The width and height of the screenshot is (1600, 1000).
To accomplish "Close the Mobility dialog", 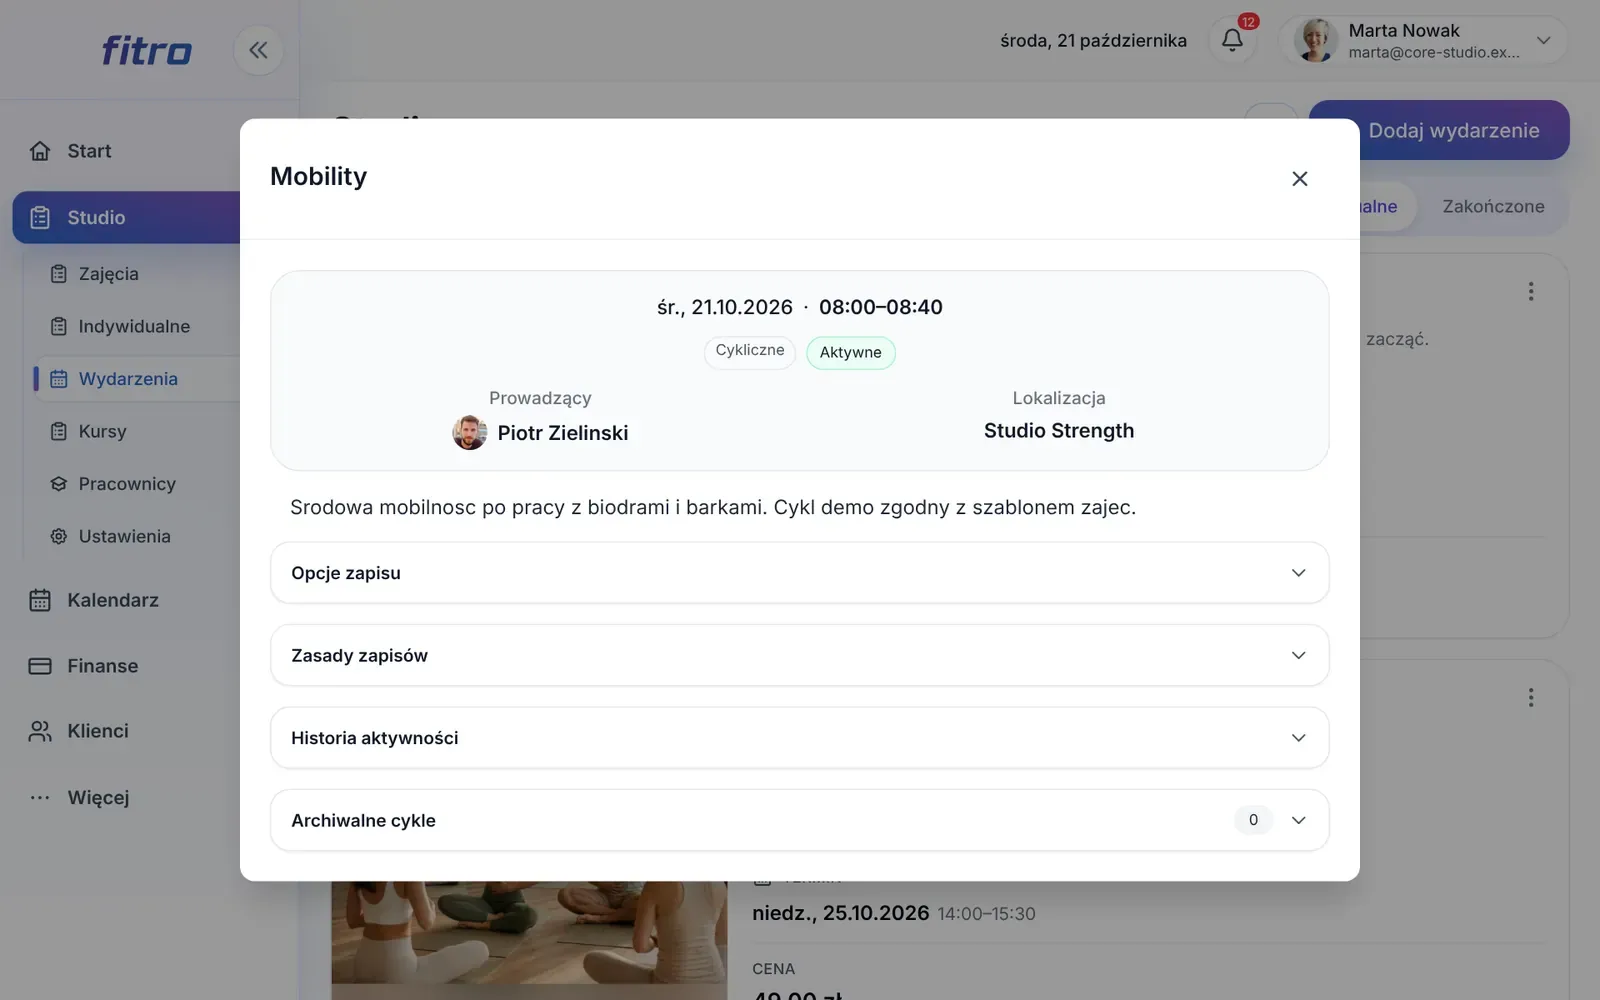I will coord(1299,179).
